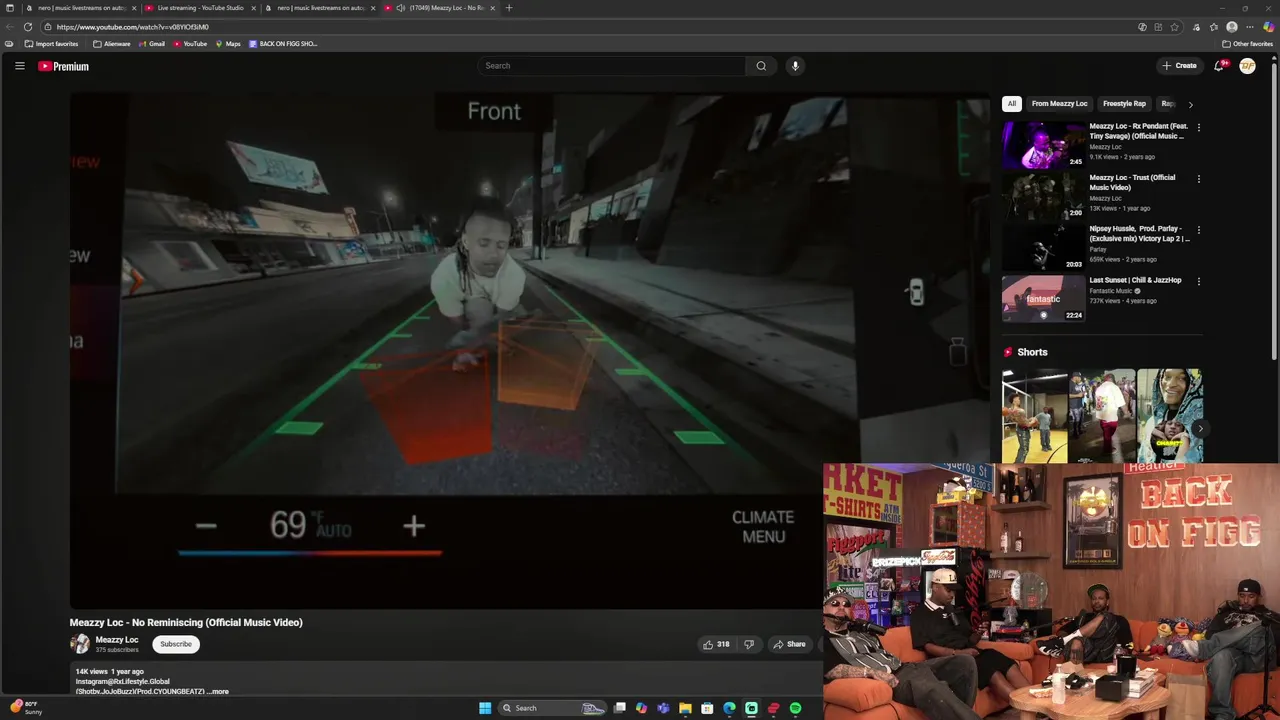Screen dimensions: 1280x720
Task: Click the Create button
Action: click(1179, 66)
